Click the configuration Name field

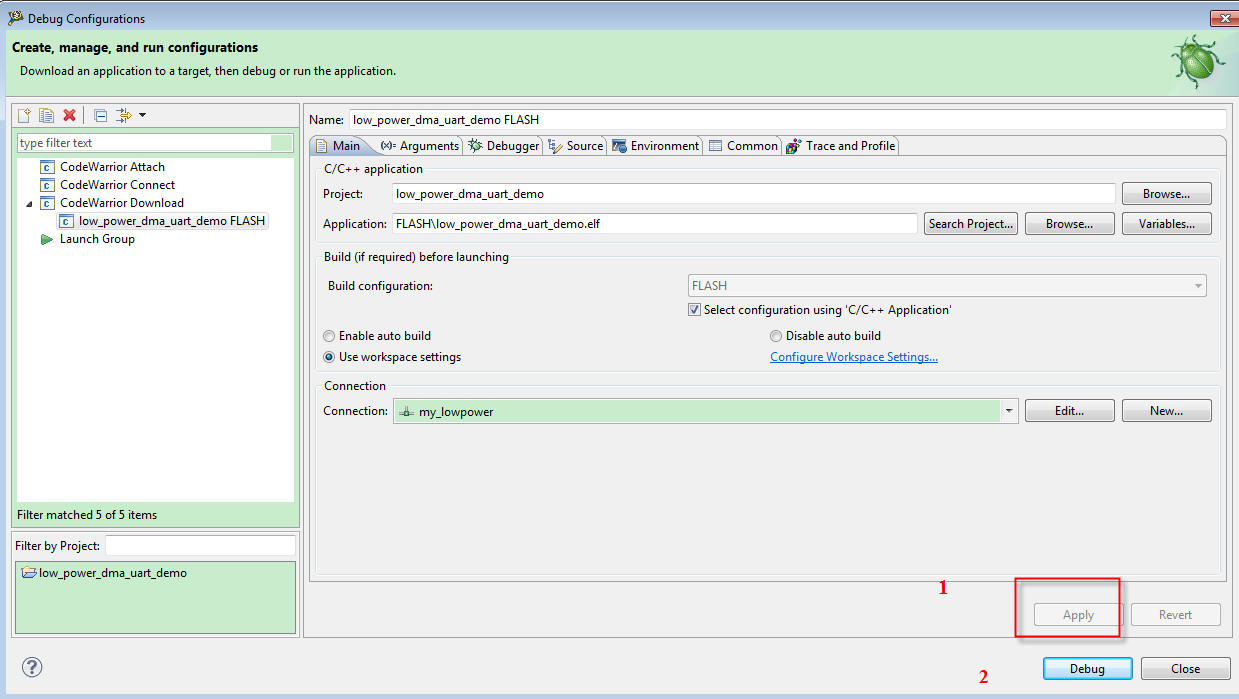click(787, 120)
